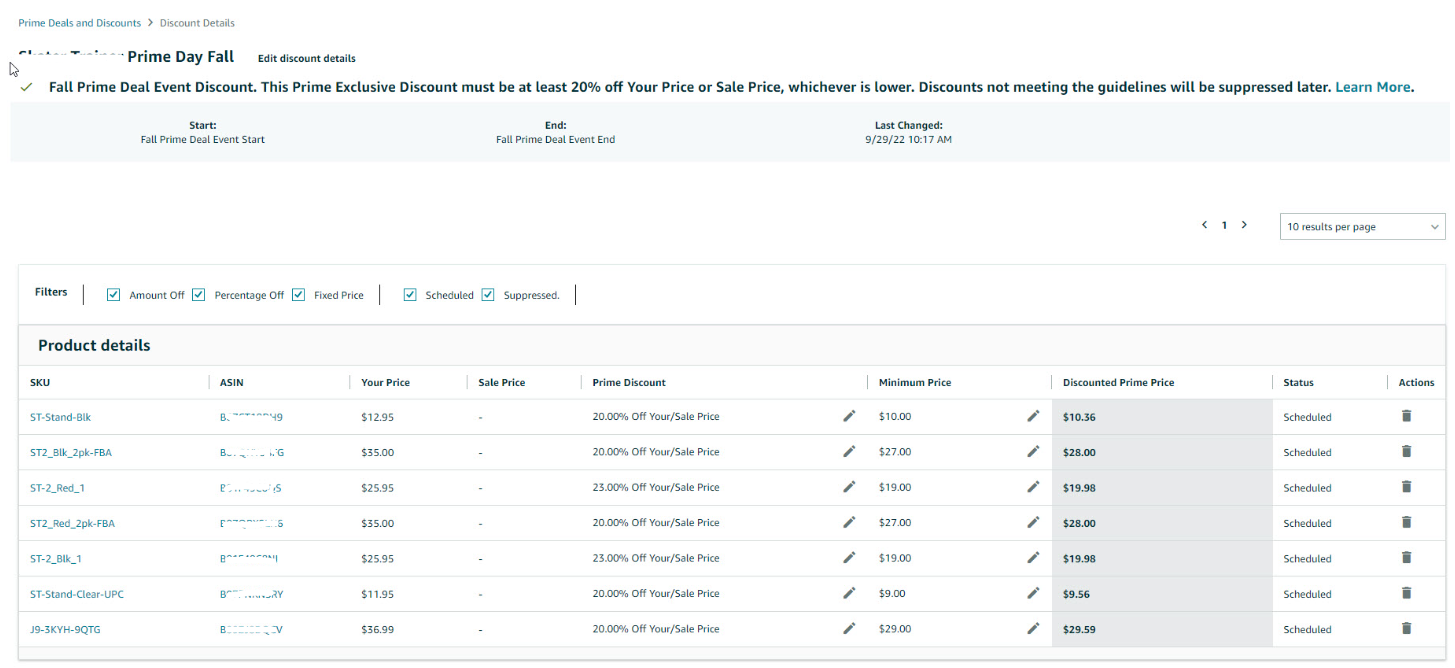1455x668 pixels.
Task: Click Edit discount details
Action: tap(306, 58)
